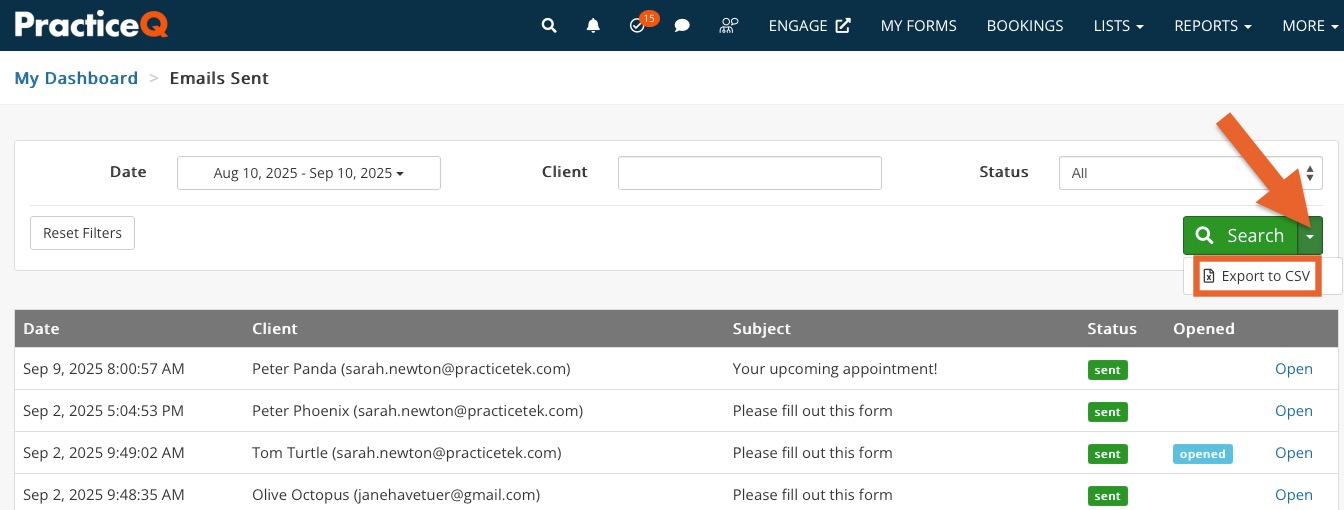Click 'Sep 2, 2025 9:48:35 AM' date cell
Screen dimensions: 1344x510
tap(104, 495)
